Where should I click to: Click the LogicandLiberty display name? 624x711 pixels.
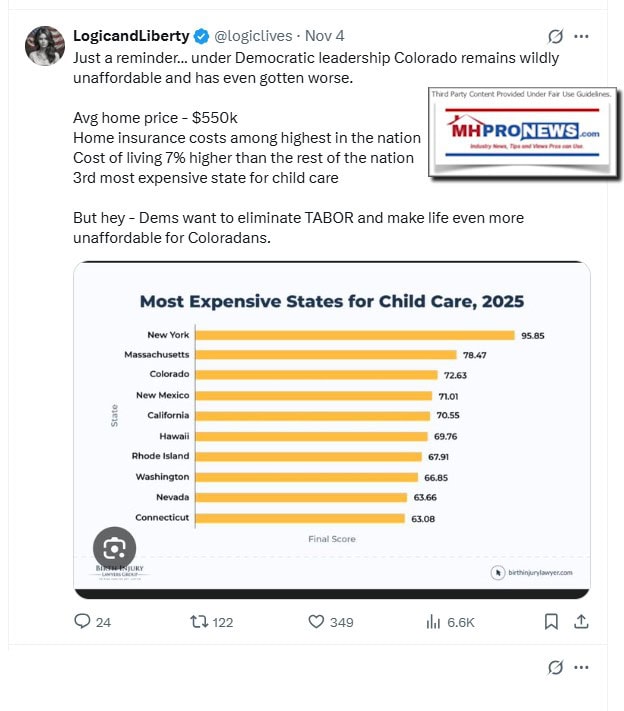(130, 36)
